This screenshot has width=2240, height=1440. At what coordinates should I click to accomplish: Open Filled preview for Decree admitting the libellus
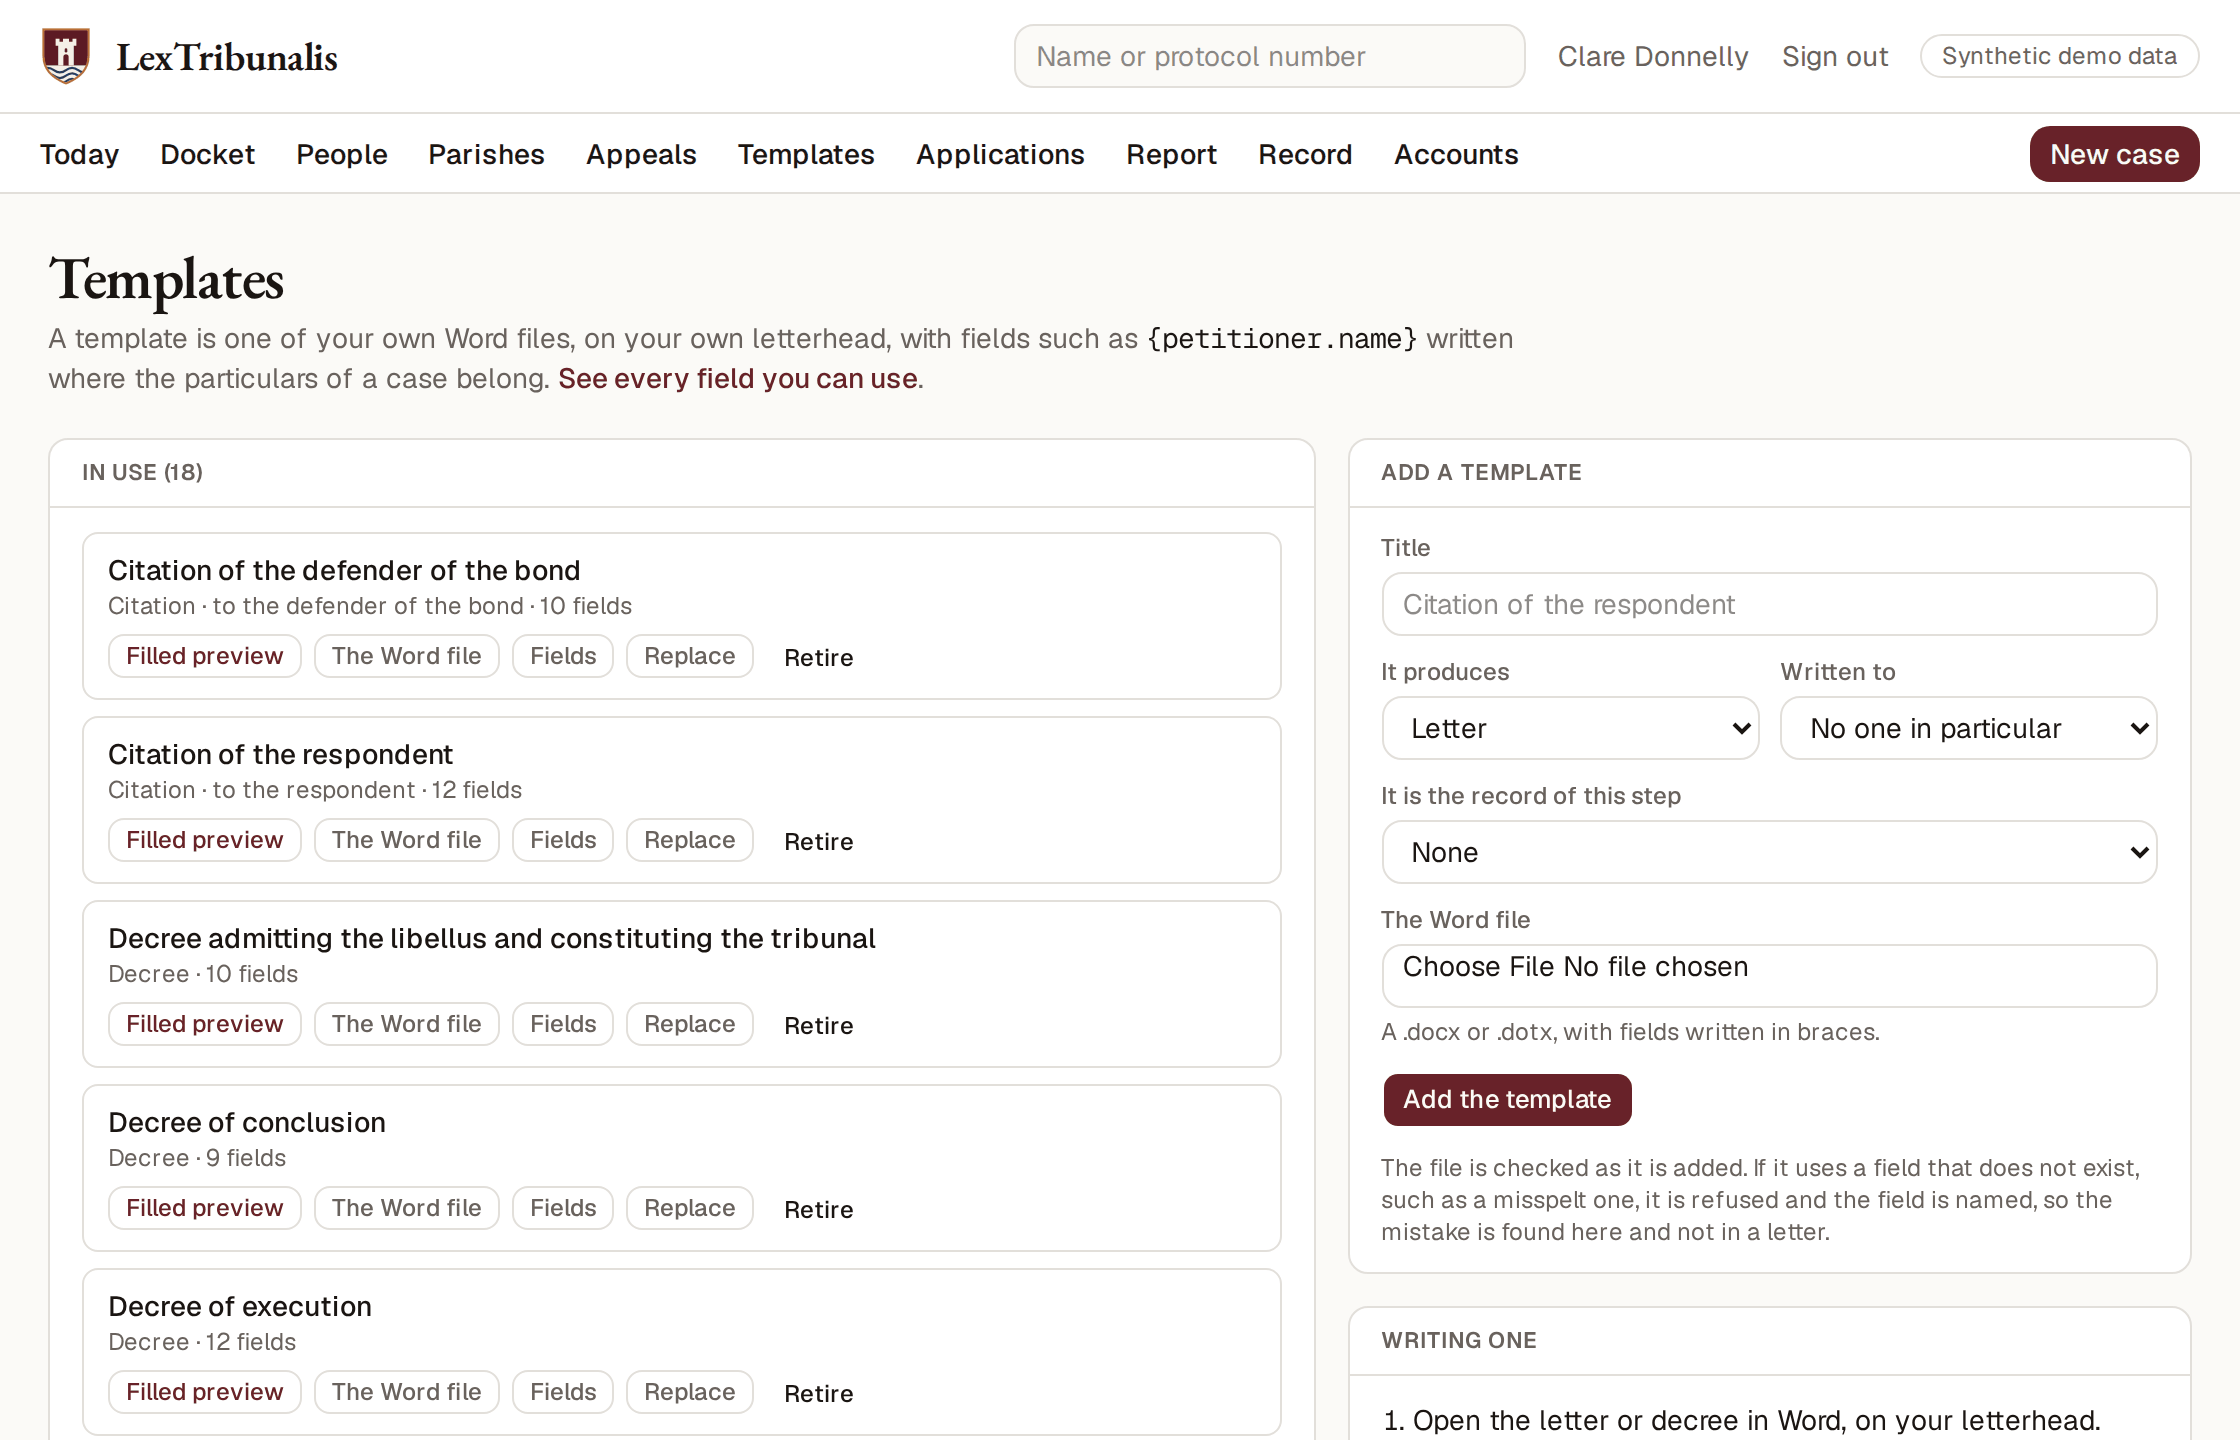tap(204, 1024)
